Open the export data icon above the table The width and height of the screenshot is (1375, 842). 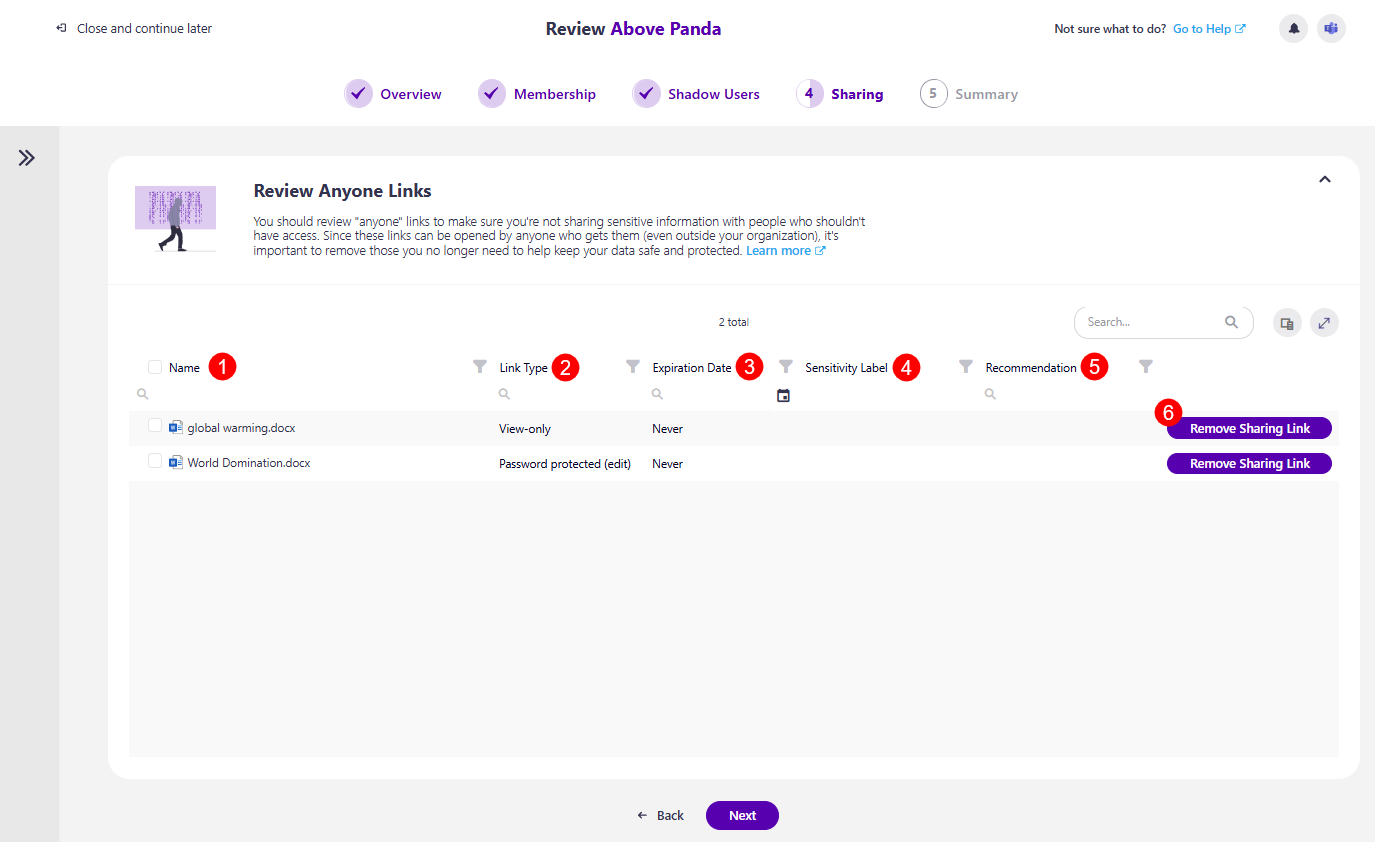pyautogui.click(x=1287, y=322)
